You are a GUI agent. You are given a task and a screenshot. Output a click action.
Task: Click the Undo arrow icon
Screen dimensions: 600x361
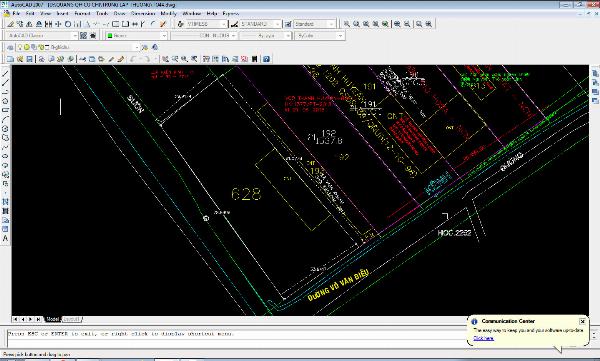pos(133,59)
